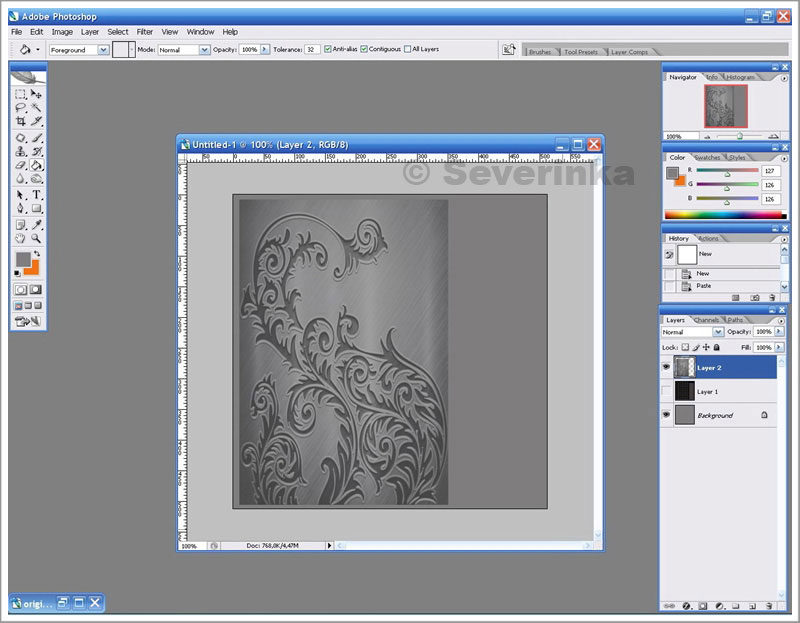This screenshot has width=800, height=623.
Task: Enable the All Layers checkbox
Action: (x=407, y=49)
